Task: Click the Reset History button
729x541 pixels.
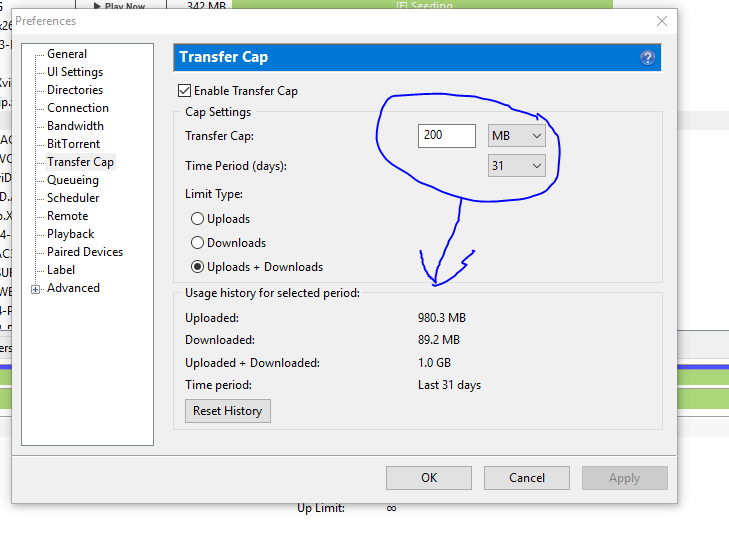Action: coord(228,411)
